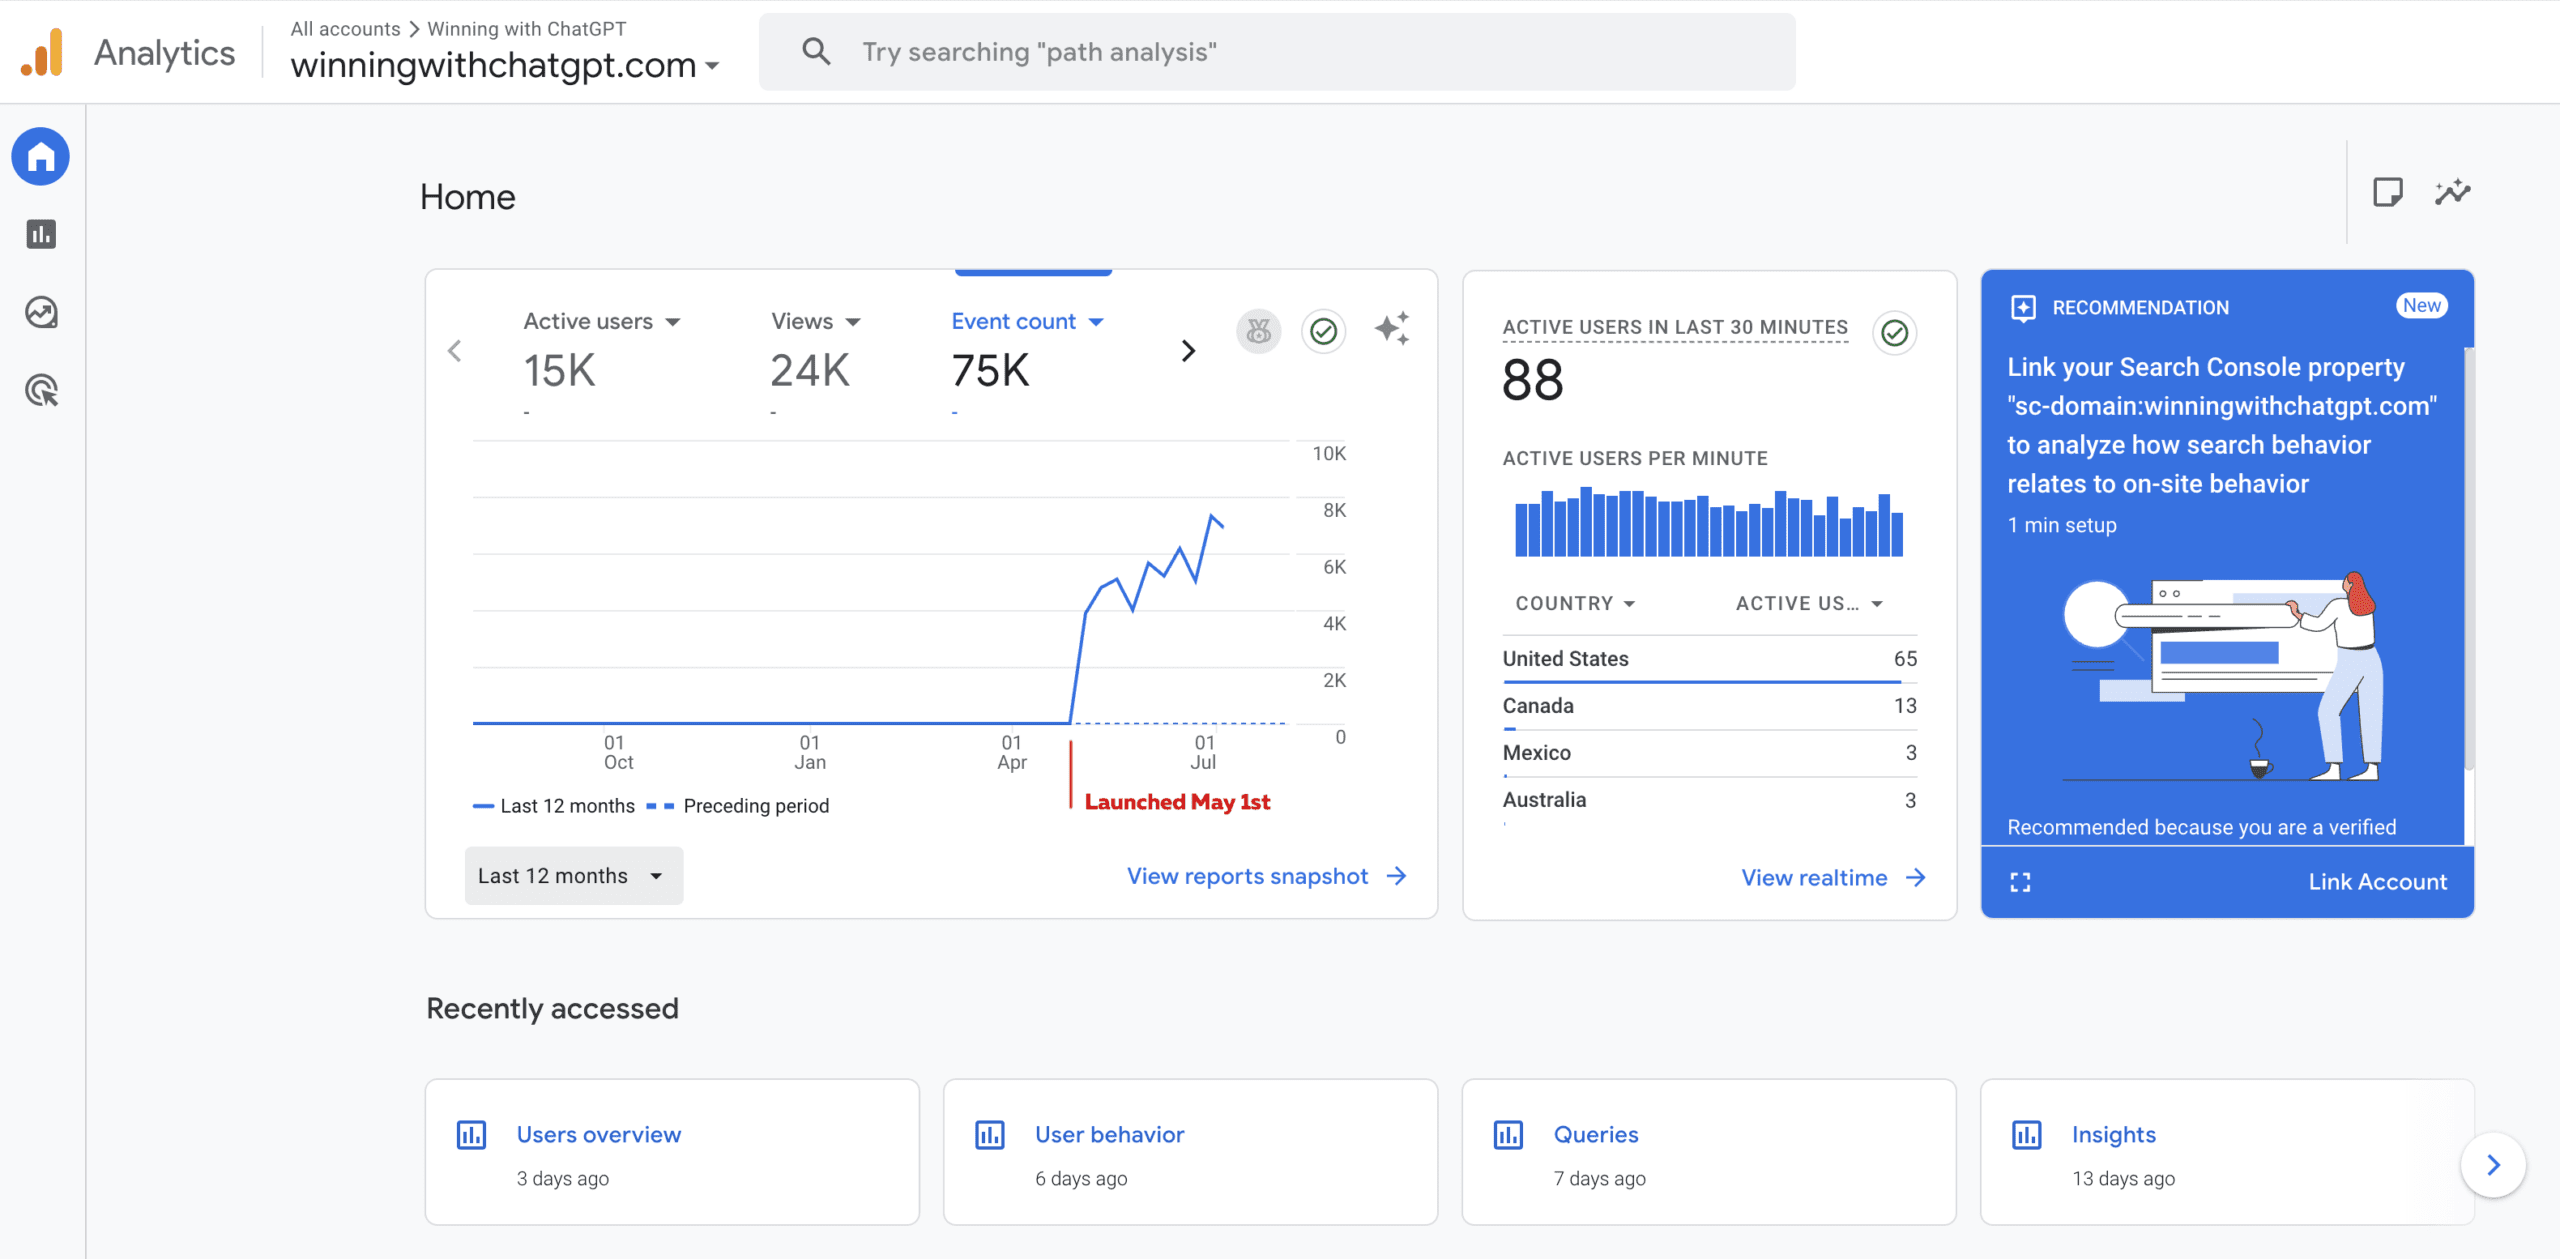Click the User behavior report icon
Image resolution: width=2560 pixels, height=1259 pixels.
coord(990,1135)
